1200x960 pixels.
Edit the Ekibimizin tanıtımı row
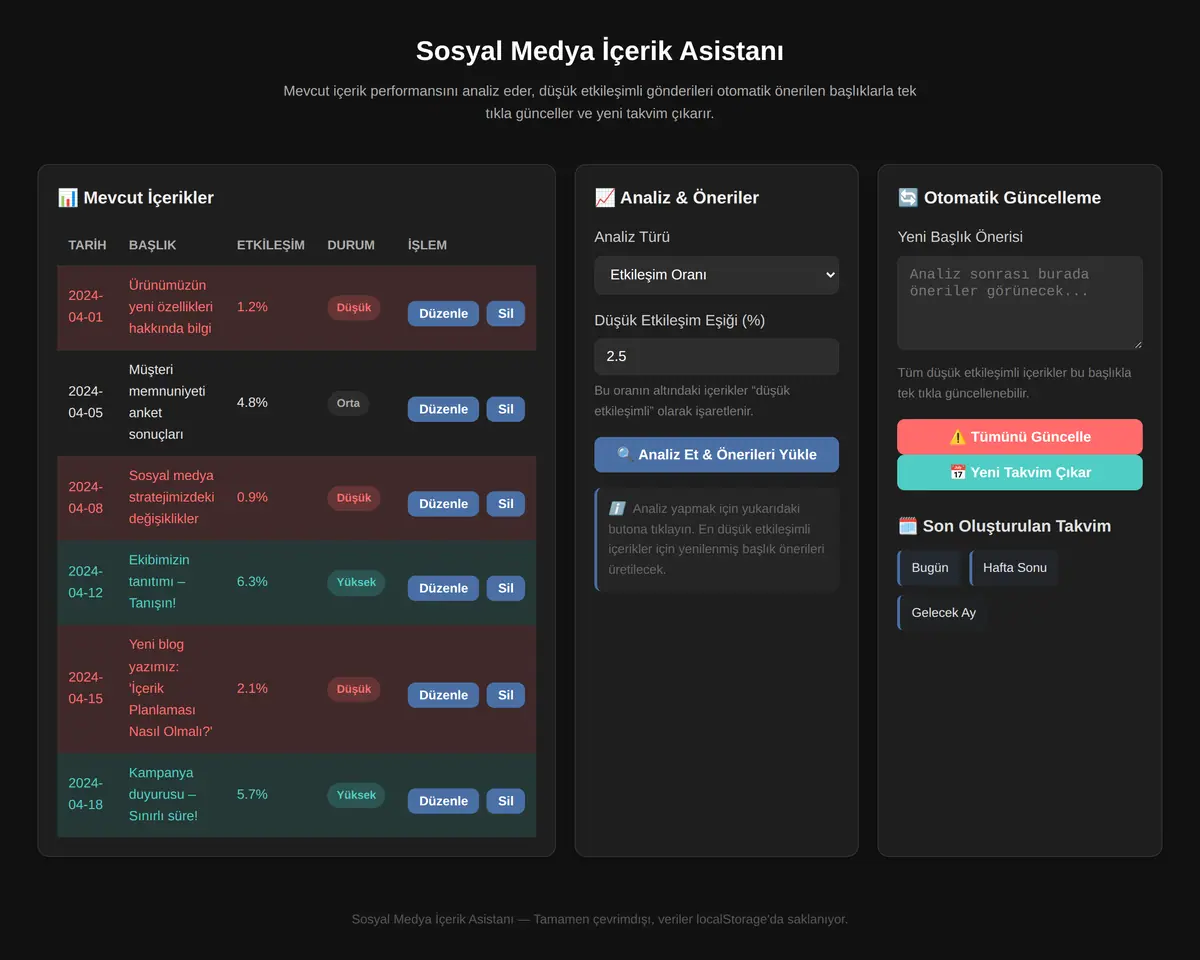pyautogui.click(x=443, y=588)
